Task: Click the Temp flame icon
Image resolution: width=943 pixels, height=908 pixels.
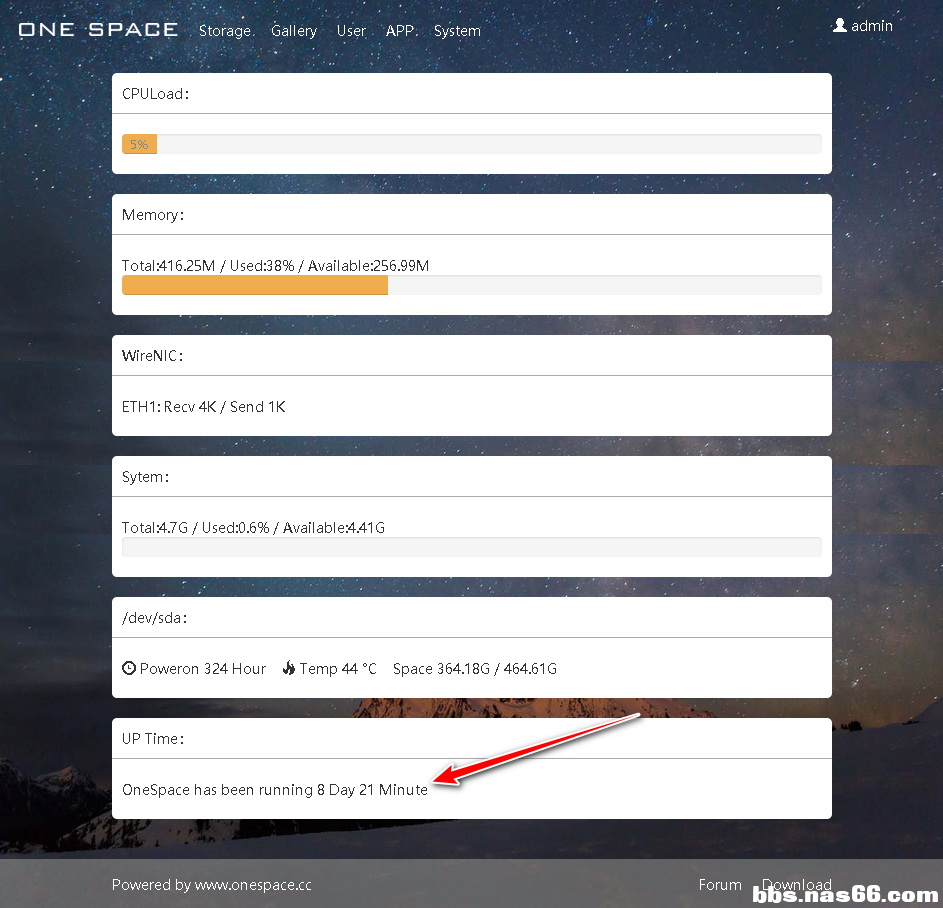Action: click(289, 668)
